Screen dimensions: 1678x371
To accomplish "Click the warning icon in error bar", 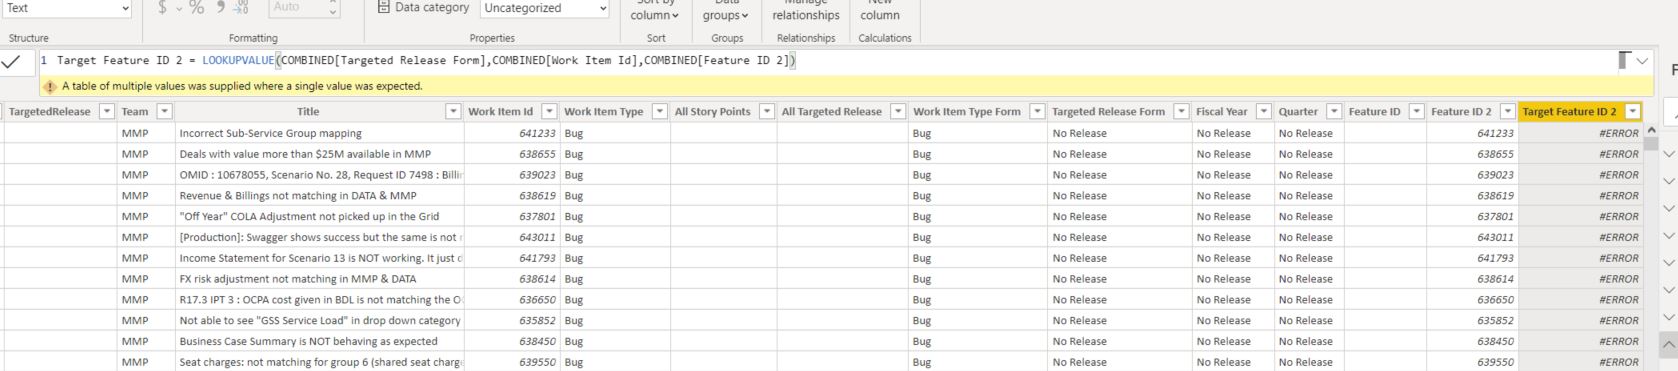I will coord(50,87).
